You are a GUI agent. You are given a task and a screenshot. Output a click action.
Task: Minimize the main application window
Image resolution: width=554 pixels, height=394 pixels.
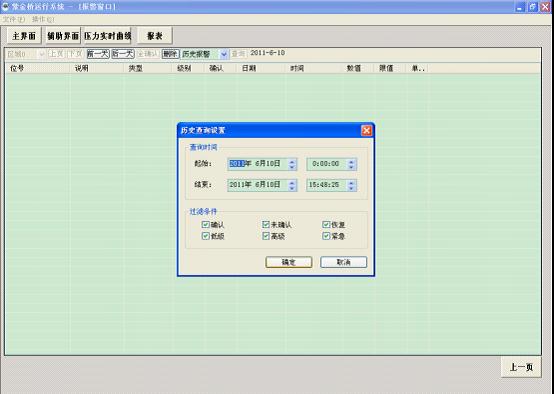click(x=520, y=7)
